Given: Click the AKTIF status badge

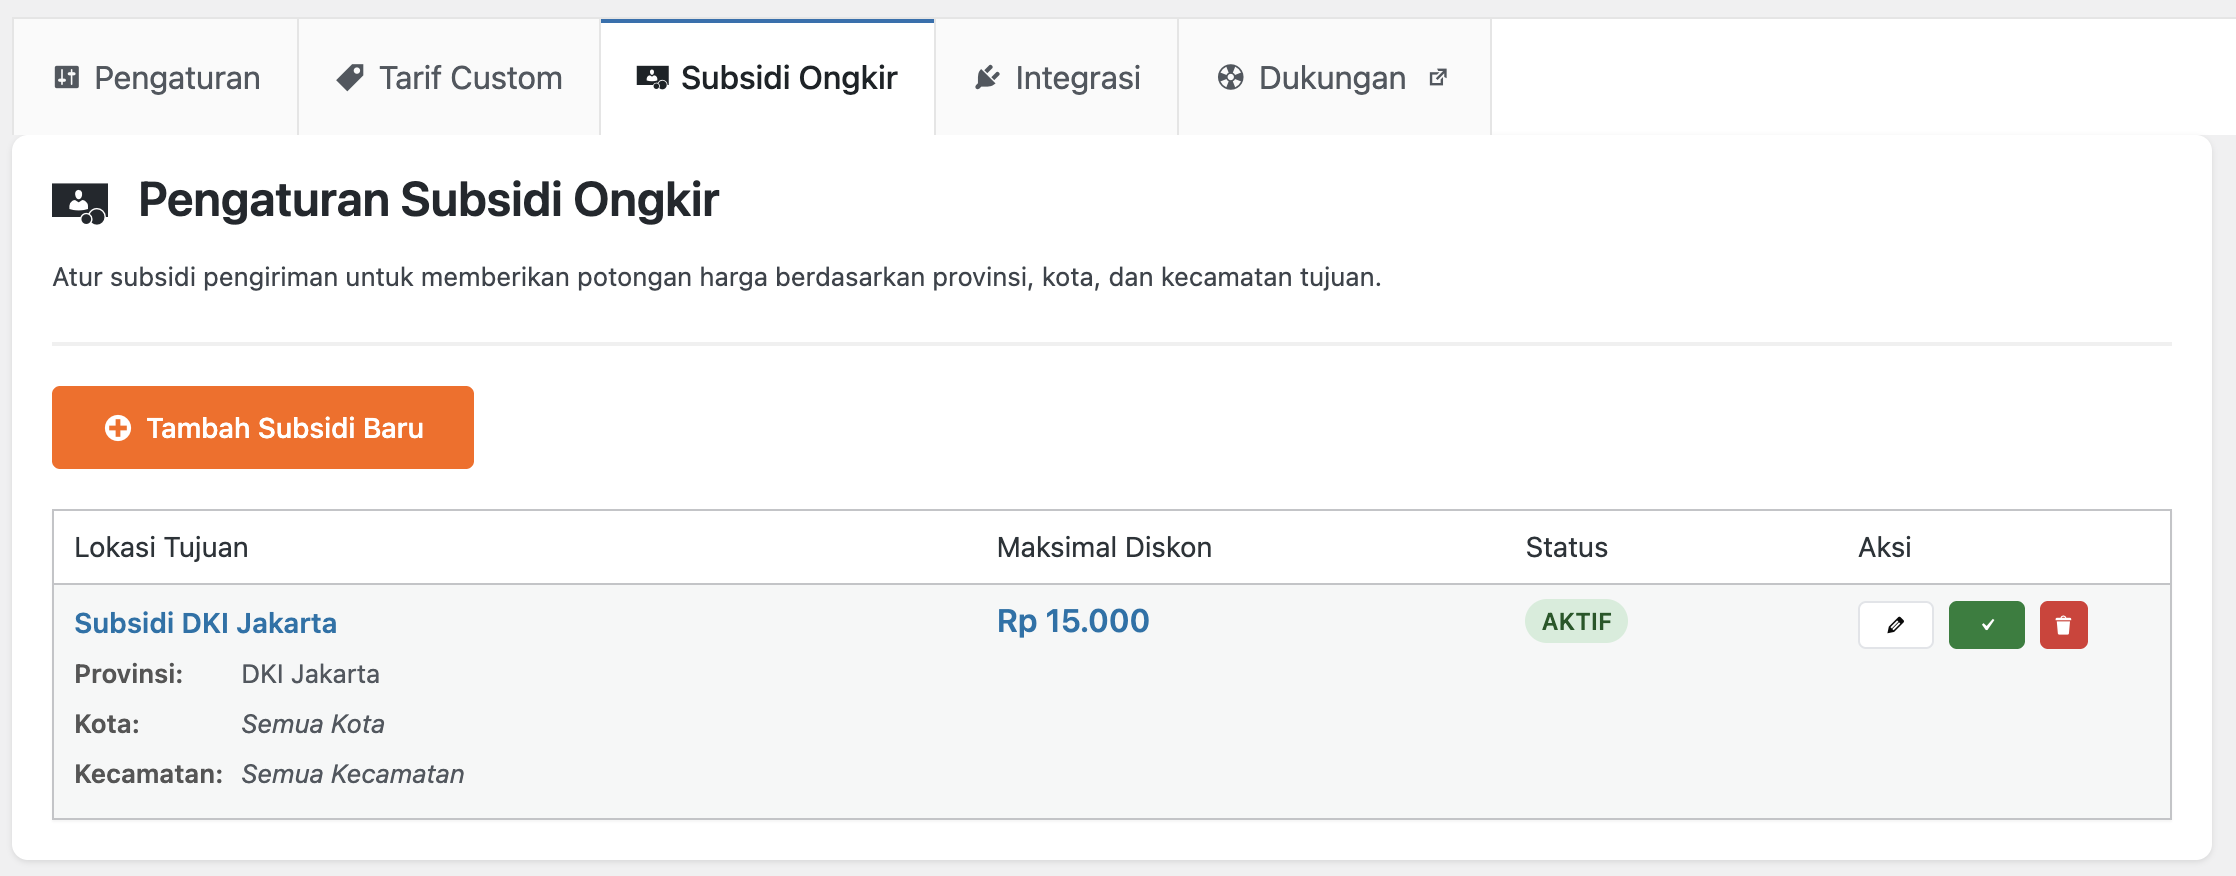Looking at the screenshot, I should 1576,622.
